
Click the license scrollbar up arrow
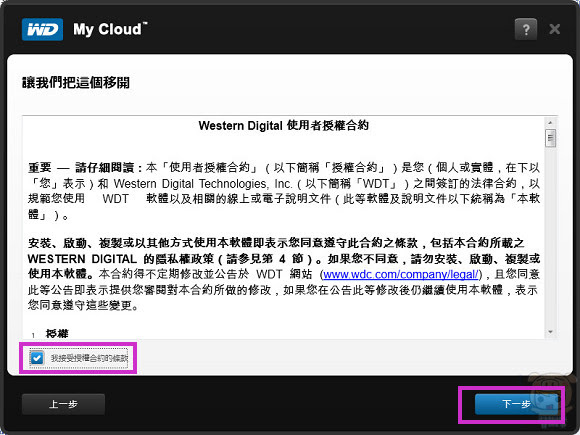point(550,123)
